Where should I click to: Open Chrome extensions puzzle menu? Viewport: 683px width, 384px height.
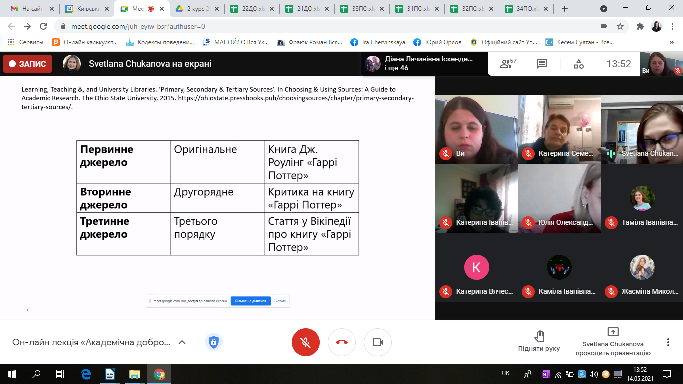(x=640, y=27)
